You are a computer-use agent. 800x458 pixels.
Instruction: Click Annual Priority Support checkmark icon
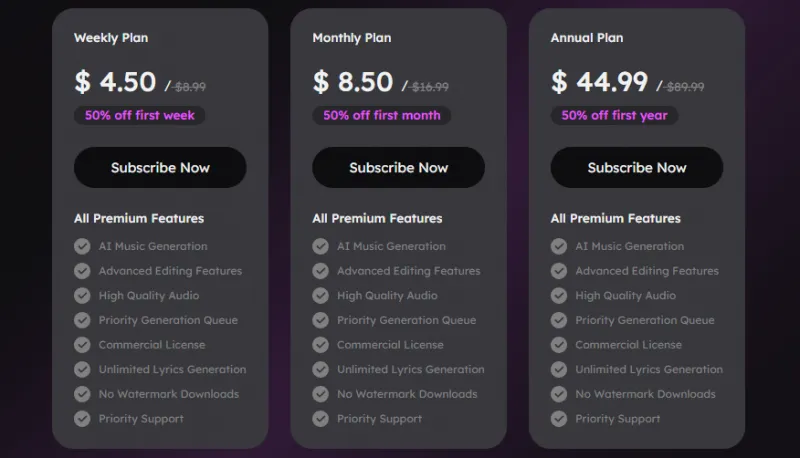tap(559, 419)
